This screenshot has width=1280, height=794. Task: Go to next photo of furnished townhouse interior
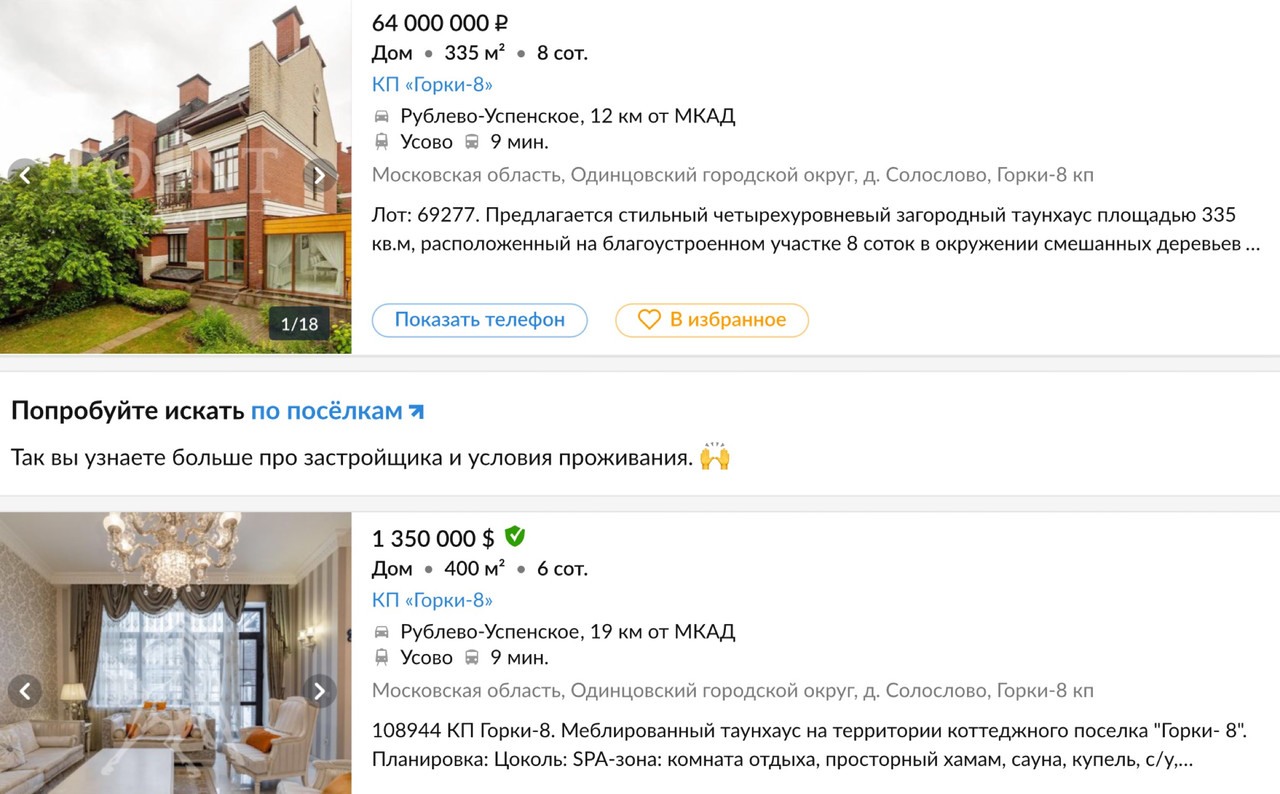click(319, 691)
